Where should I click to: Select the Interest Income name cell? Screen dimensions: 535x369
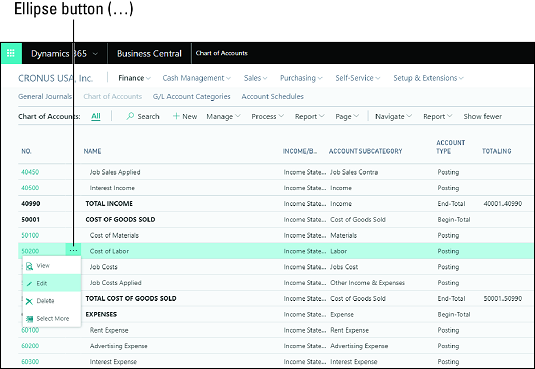click(112, 188)
